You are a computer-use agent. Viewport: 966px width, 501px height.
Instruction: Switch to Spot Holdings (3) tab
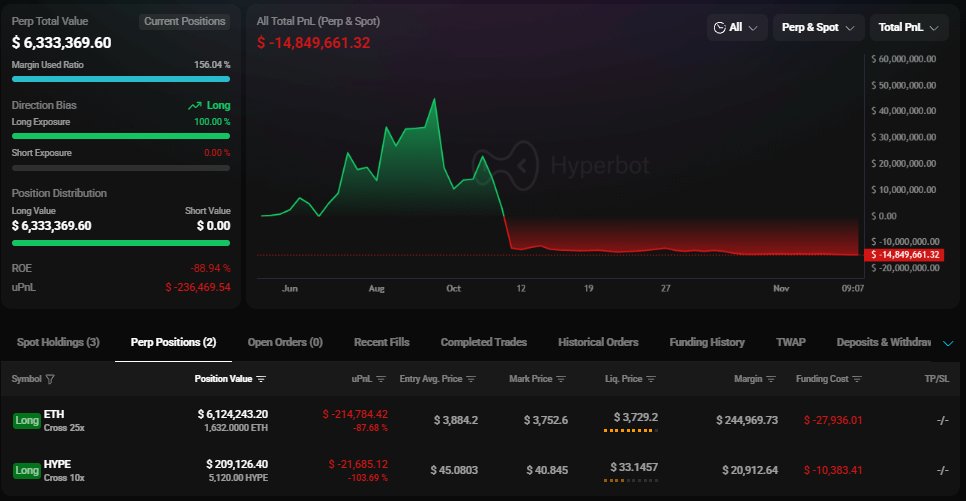58,342
